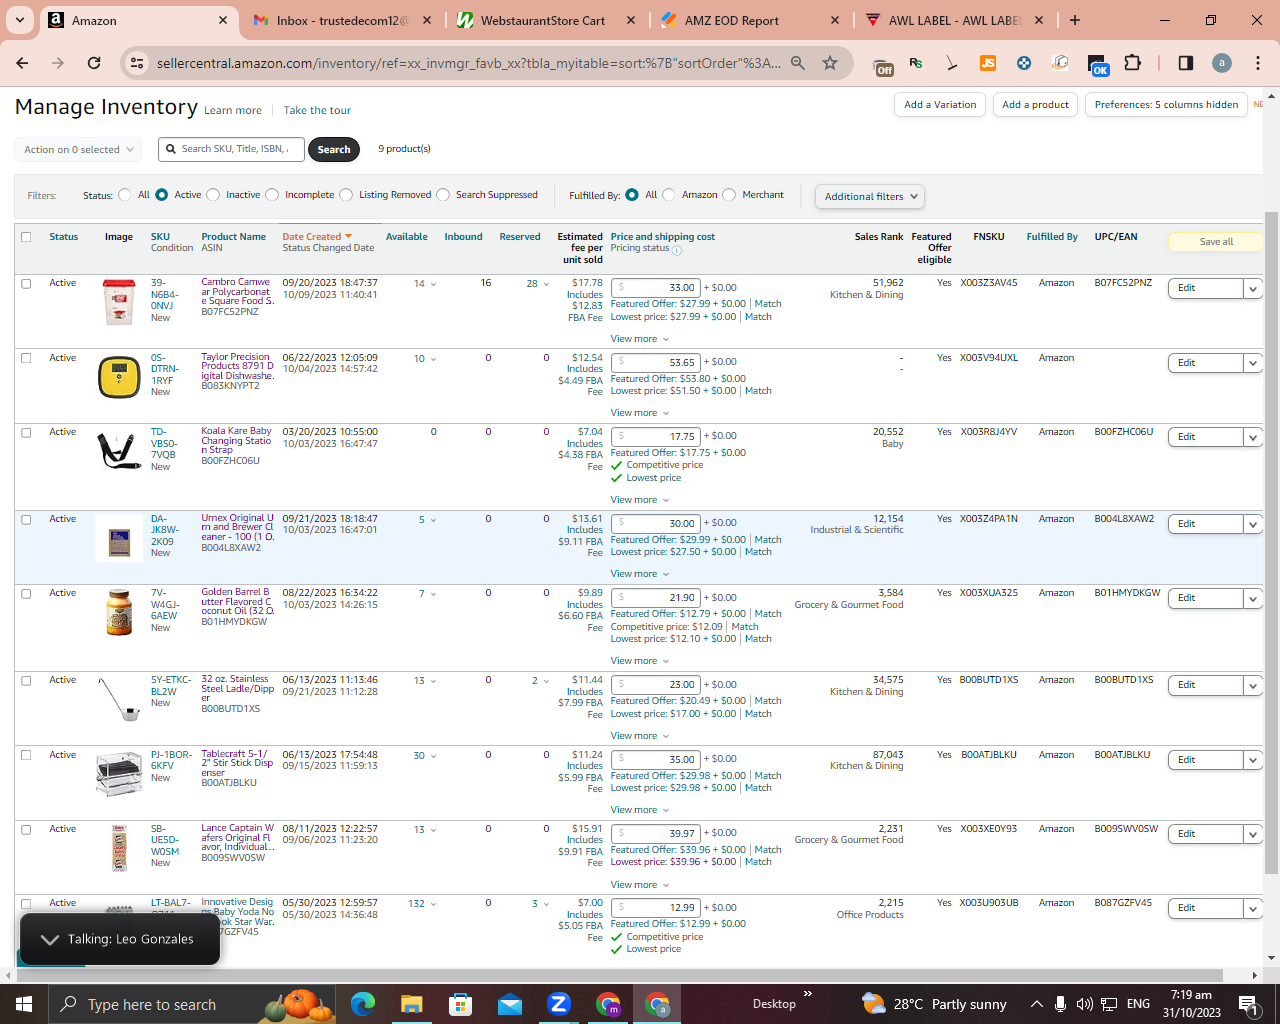The image size is (1280, 1024).
Task: Select the Incomplete status filter
Action: click(x=272, y=195)
